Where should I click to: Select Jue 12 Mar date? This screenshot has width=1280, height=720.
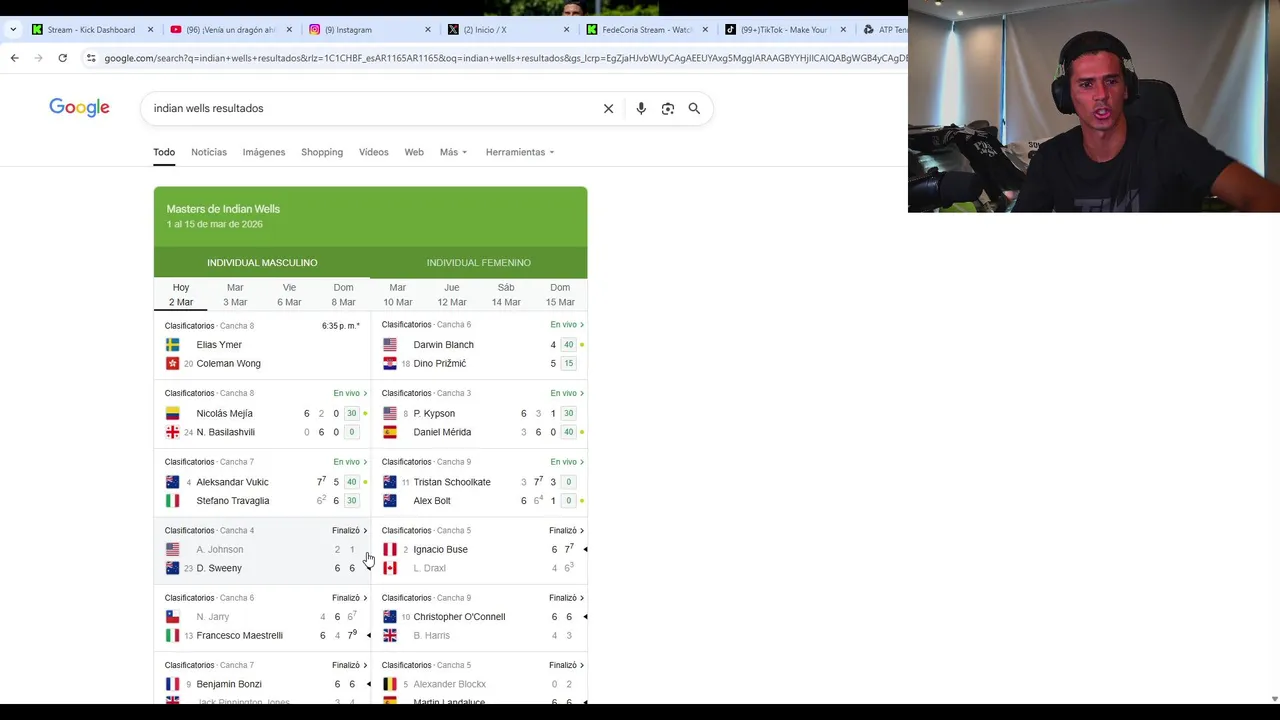click(452, 295)
